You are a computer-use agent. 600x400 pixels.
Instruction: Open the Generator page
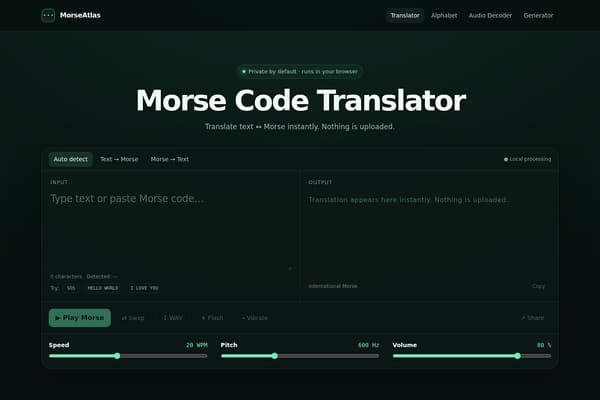click(538, 15)
